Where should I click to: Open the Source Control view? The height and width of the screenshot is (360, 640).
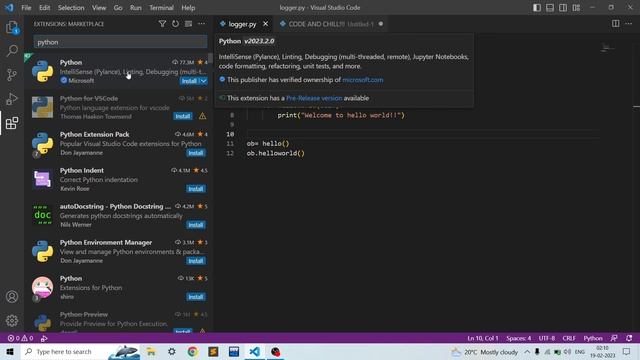pos(12,75)
